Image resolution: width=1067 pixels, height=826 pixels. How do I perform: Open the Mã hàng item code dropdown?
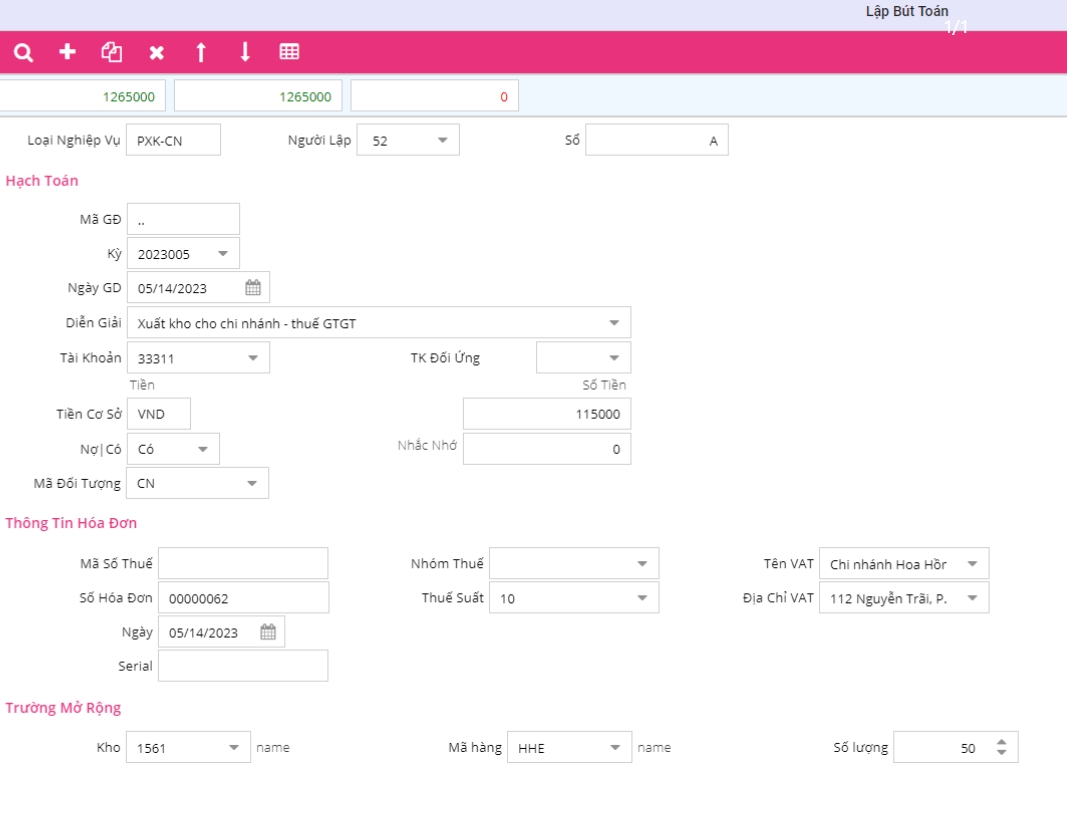[614, 748]
